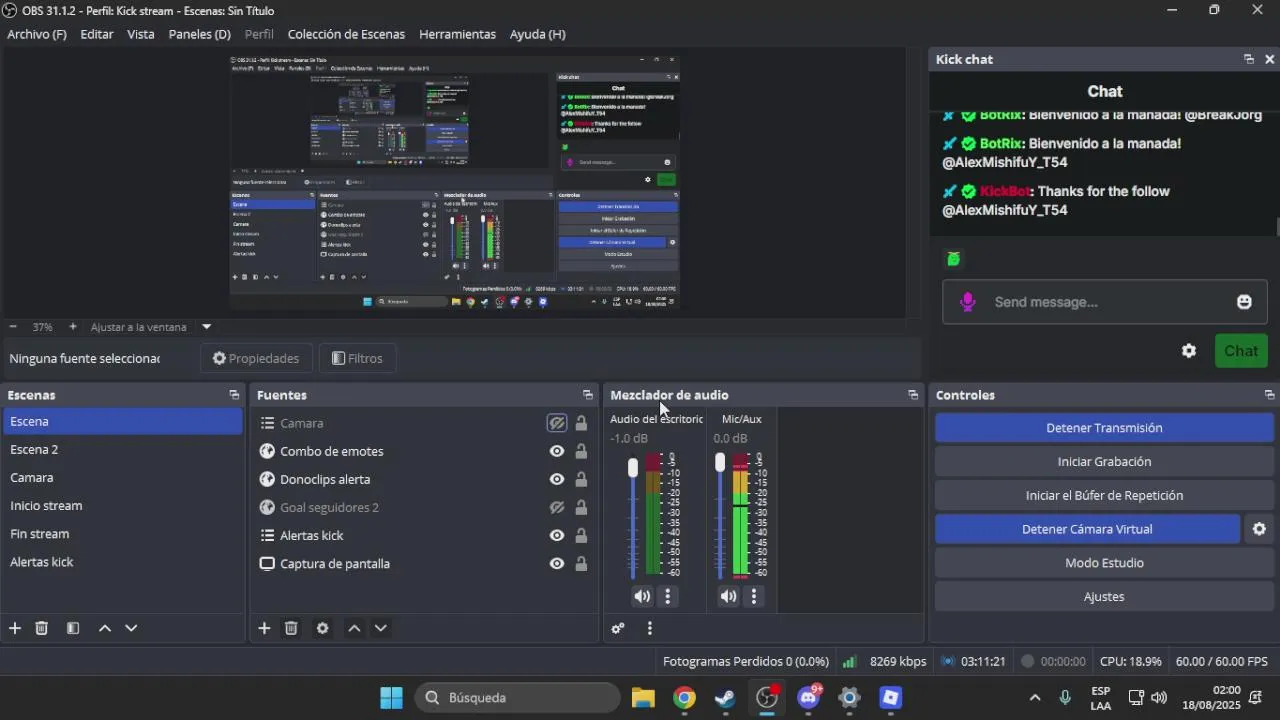
Task: Add a new scene with the plus icon
Action: coord(15,628)
